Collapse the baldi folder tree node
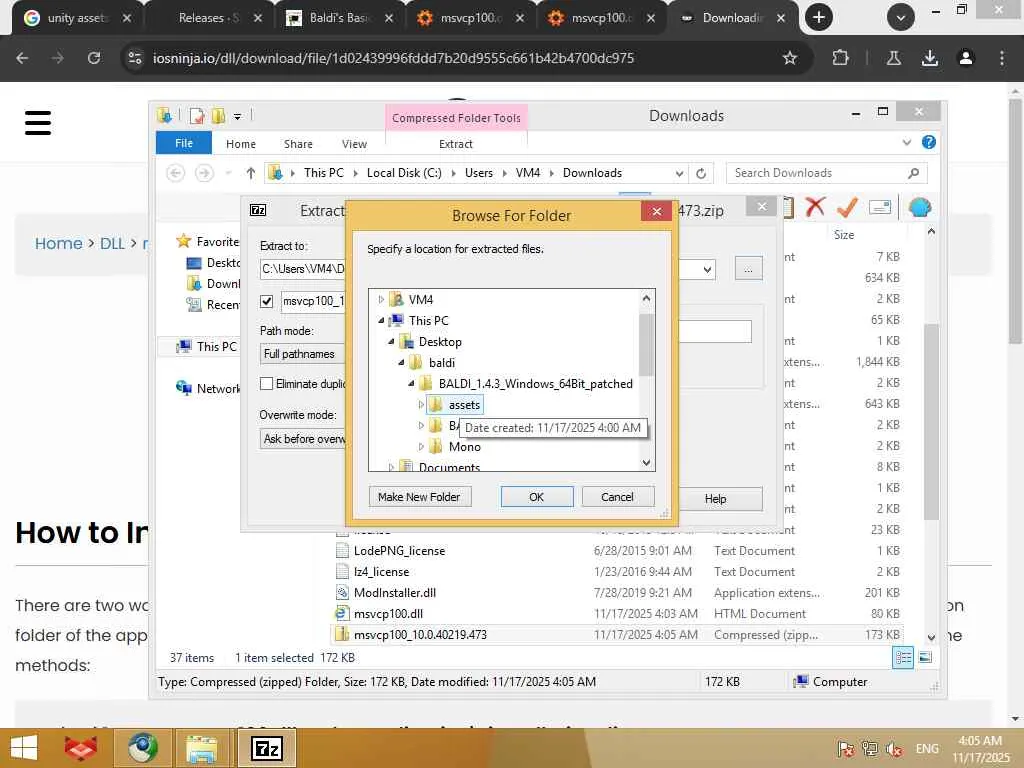The width and height of the screenshot is (1024, 768). point(401,362)
